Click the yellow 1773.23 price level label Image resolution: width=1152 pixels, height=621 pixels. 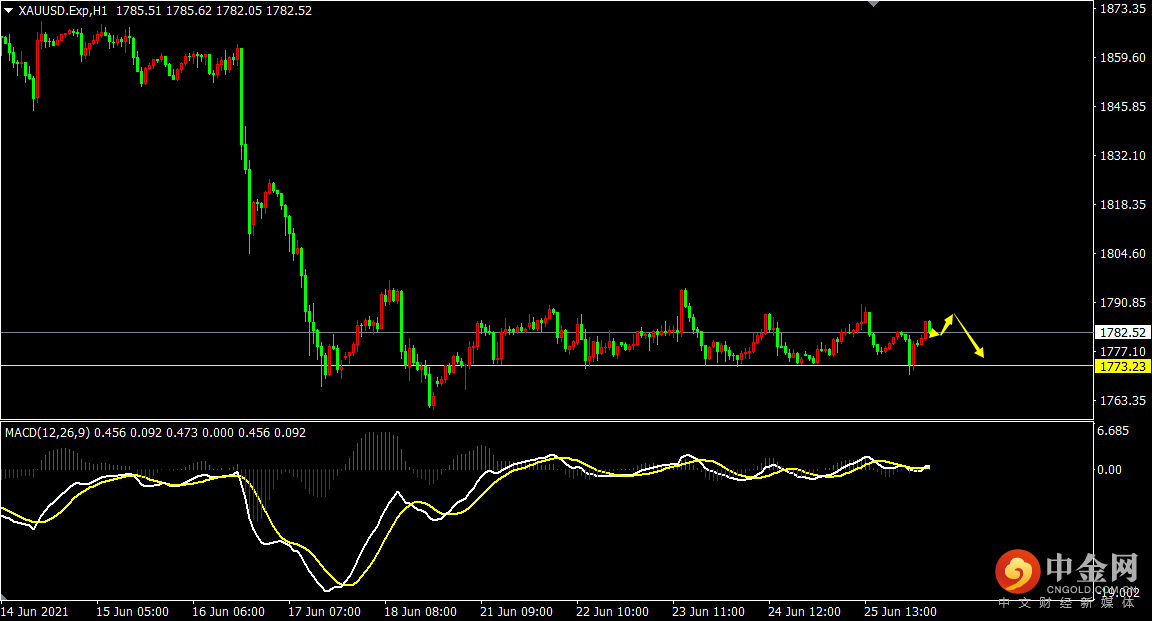(x=1122, y=367)
